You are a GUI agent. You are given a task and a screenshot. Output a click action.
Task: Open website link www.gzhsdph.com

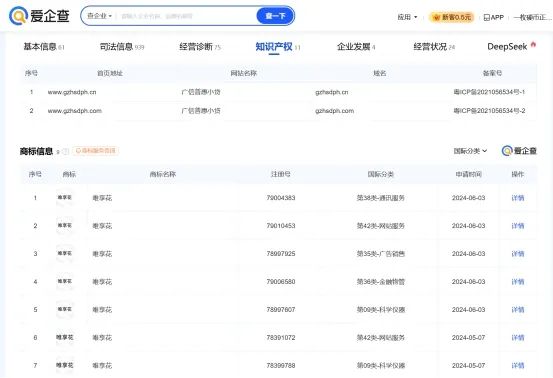75,111
